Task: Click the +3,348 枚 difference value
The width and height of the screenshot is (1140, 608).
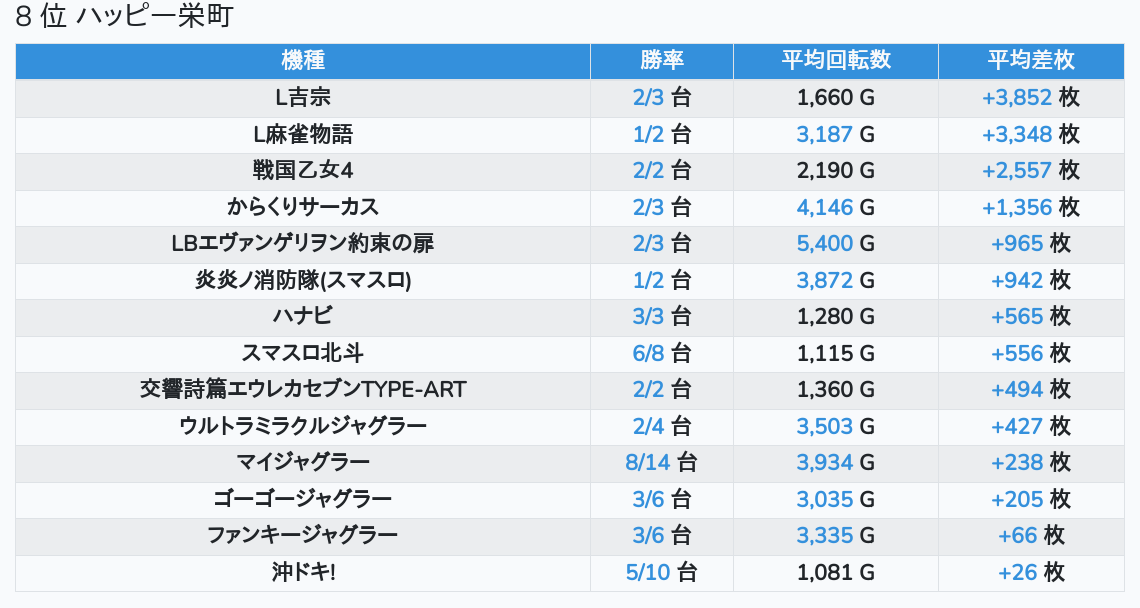Action: pyautogui.click(x=1031, y=134)
